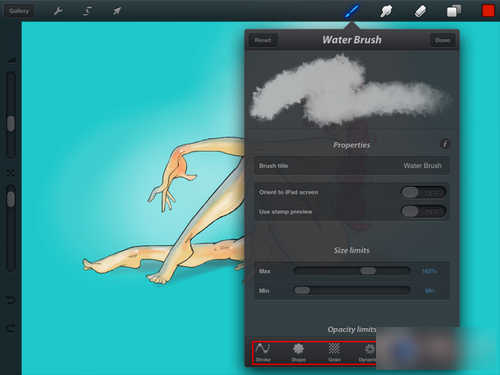Click the Water Brush stroke preview
Image resolution: width=500 pixels, height=375 pixels.
pyautogui.click(x=352, y=91)
